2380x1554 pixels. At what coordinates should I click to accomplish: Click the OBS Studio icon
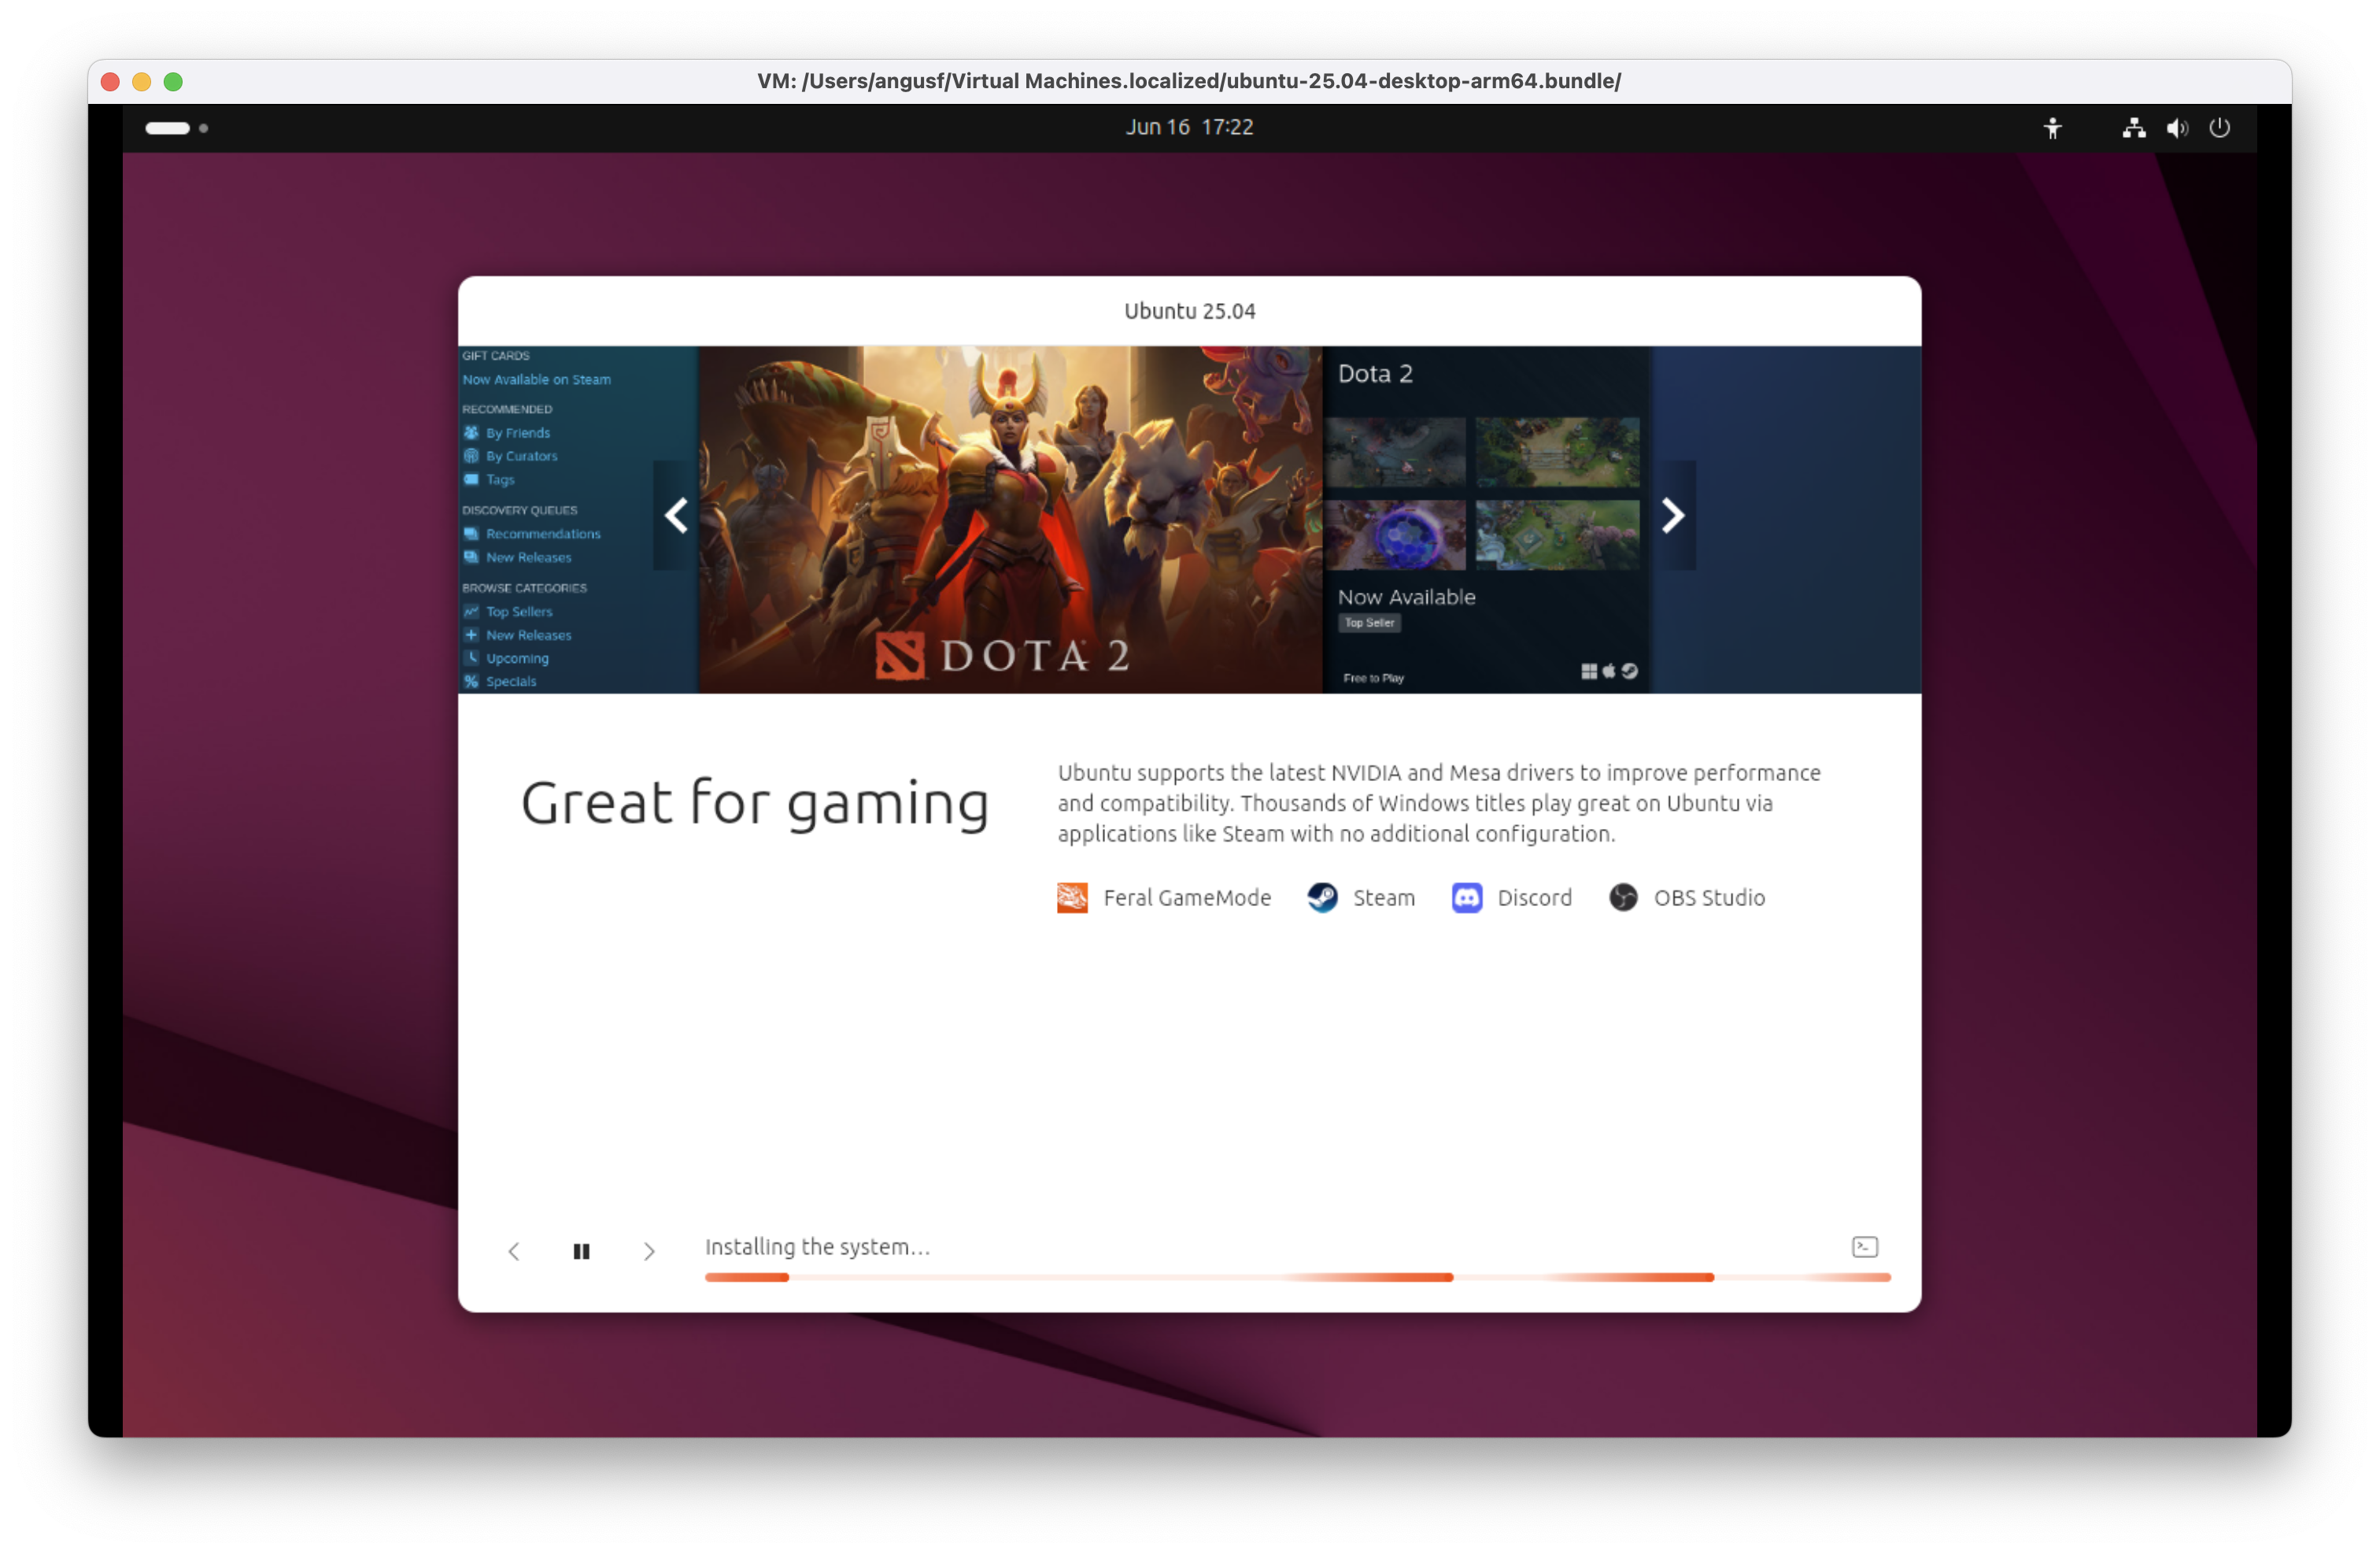[x=1624, y=898]
